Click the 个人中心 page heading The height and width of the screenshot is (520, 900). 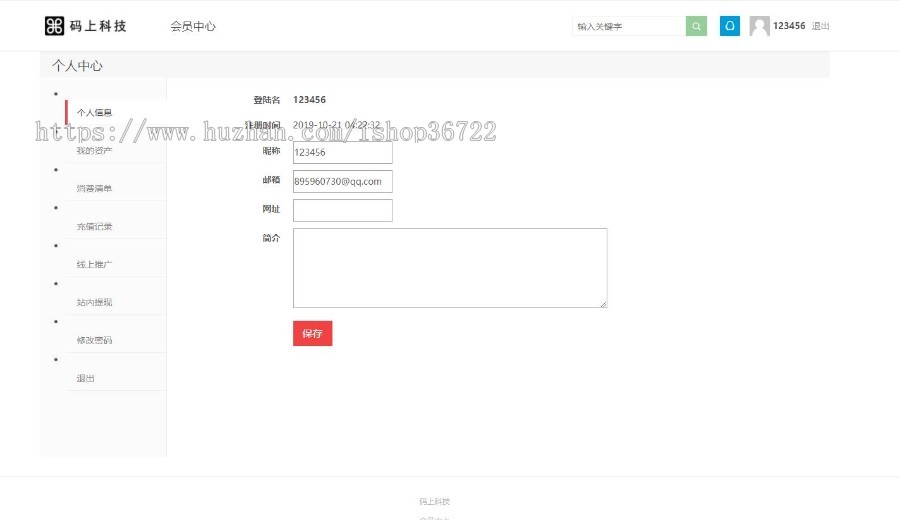click(77, 66)
